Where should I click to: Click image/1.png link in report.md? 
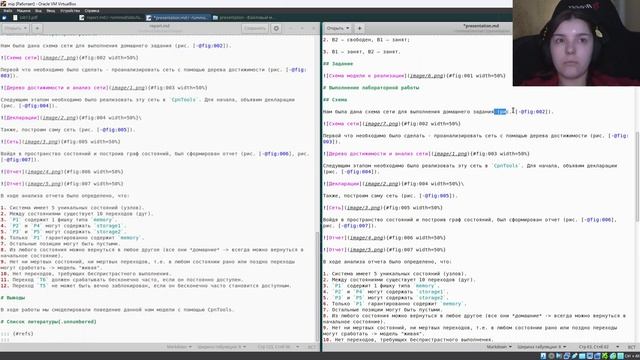coord(128,88)
